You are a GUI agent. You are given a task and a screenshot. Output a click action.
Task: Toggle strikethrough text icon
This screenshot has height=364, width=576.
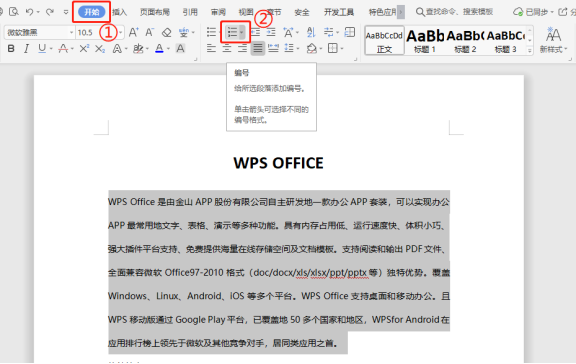click(63, 48)
